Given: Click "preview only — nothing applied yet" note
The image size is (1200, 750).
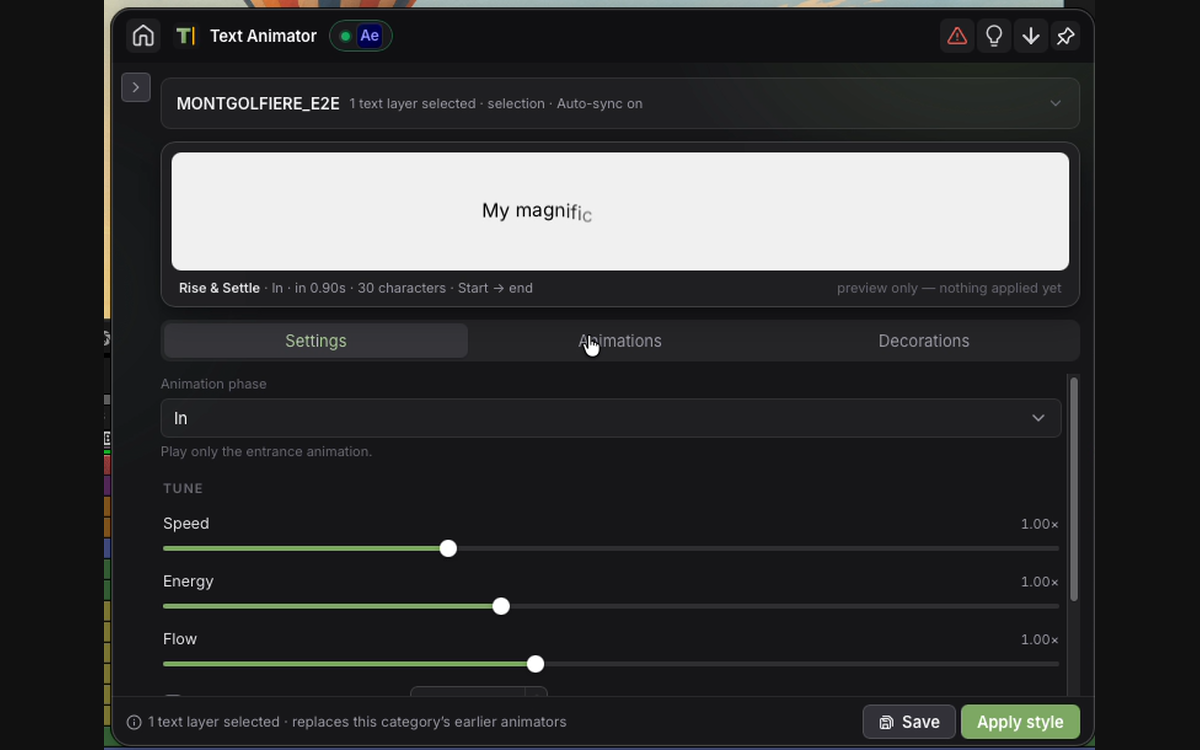Looking at the screenshot, I should coord(949,288).
